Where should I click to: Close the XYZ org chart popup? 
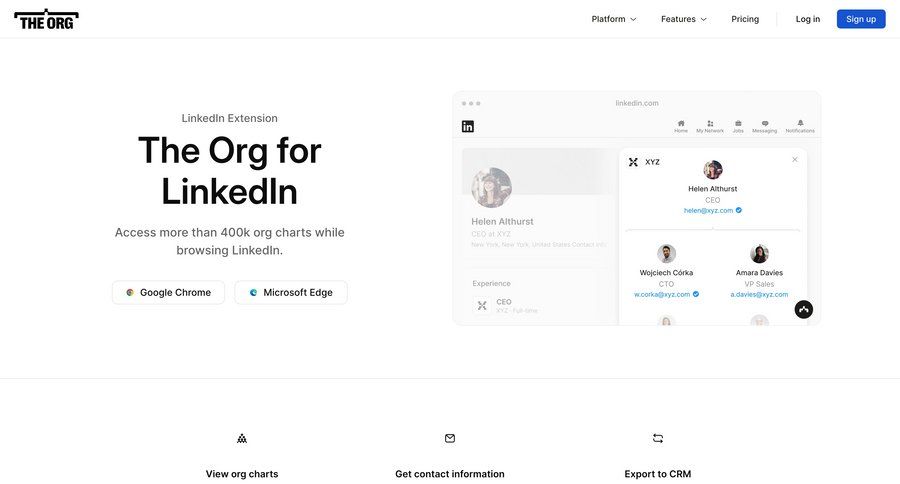795,159
